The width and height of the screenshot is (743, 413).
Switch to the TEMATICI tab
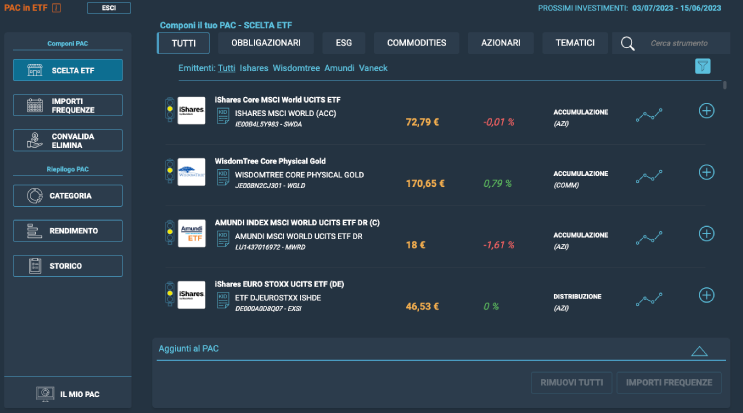pyautogui.click(x=575, y=43)
